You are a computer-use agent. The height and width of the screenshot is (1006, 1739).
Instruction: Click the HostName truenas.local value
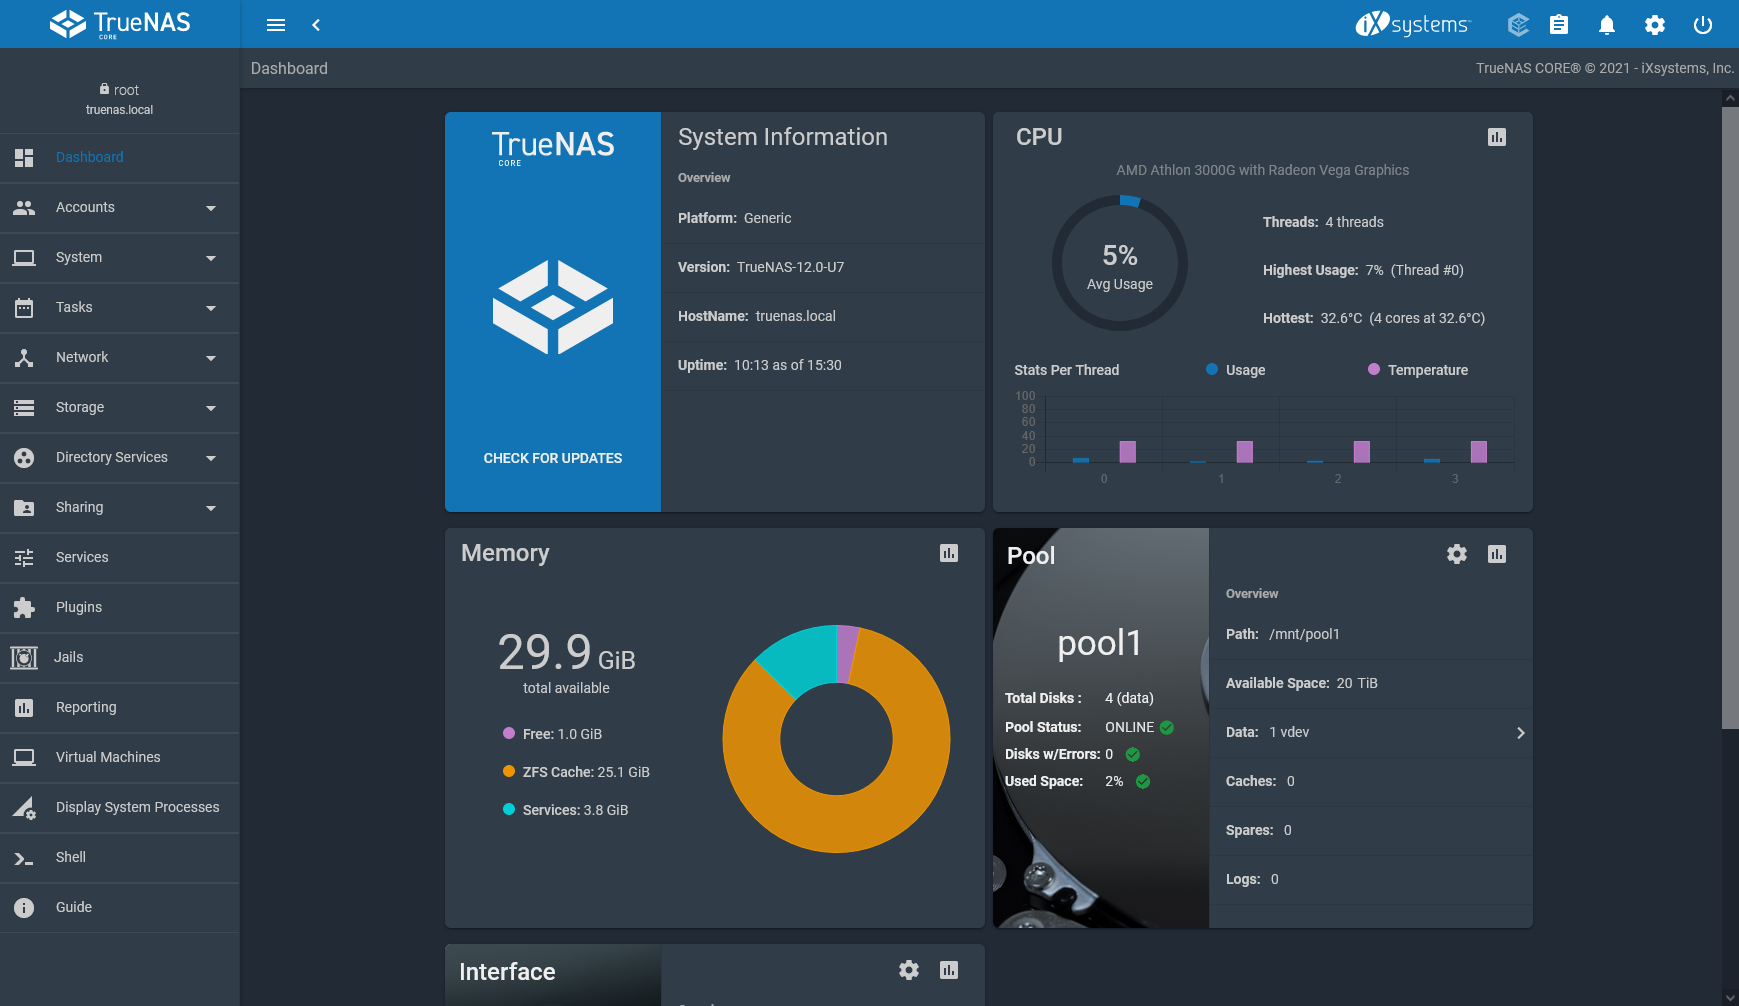(796, 316)
